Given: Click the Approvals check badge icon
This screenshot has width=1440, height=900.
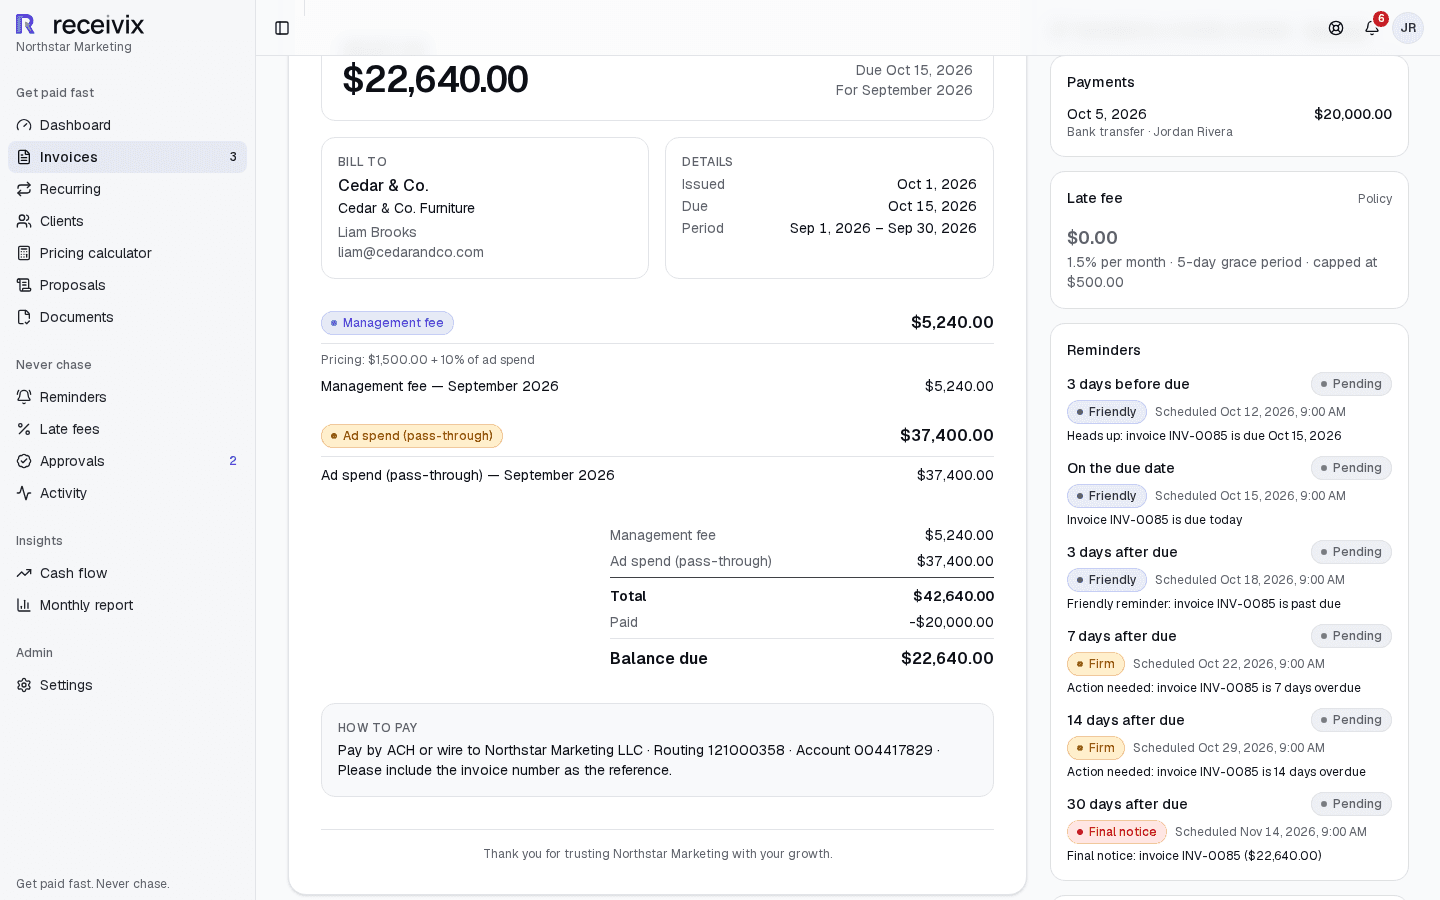Looking at the screenshot, I should point(24,461).
